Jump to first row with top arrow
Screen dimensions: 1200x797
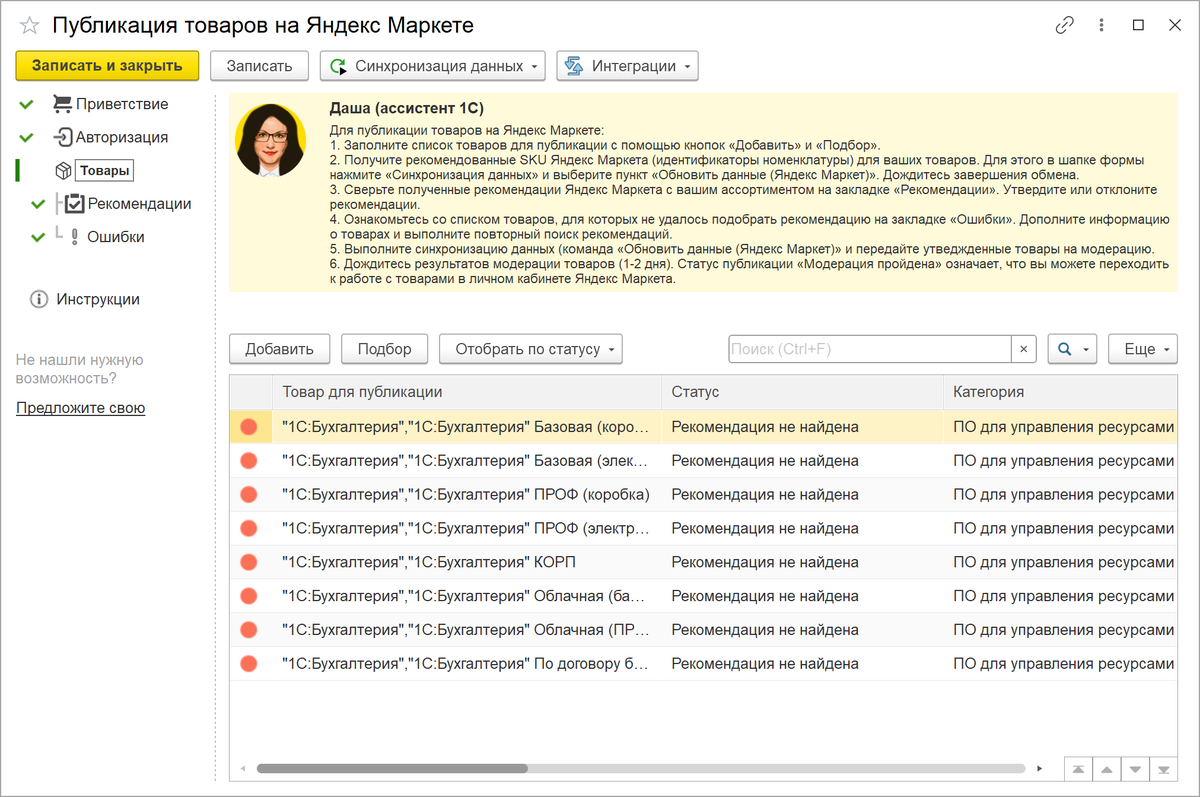pyautogui.click(x=1079, y=770)
